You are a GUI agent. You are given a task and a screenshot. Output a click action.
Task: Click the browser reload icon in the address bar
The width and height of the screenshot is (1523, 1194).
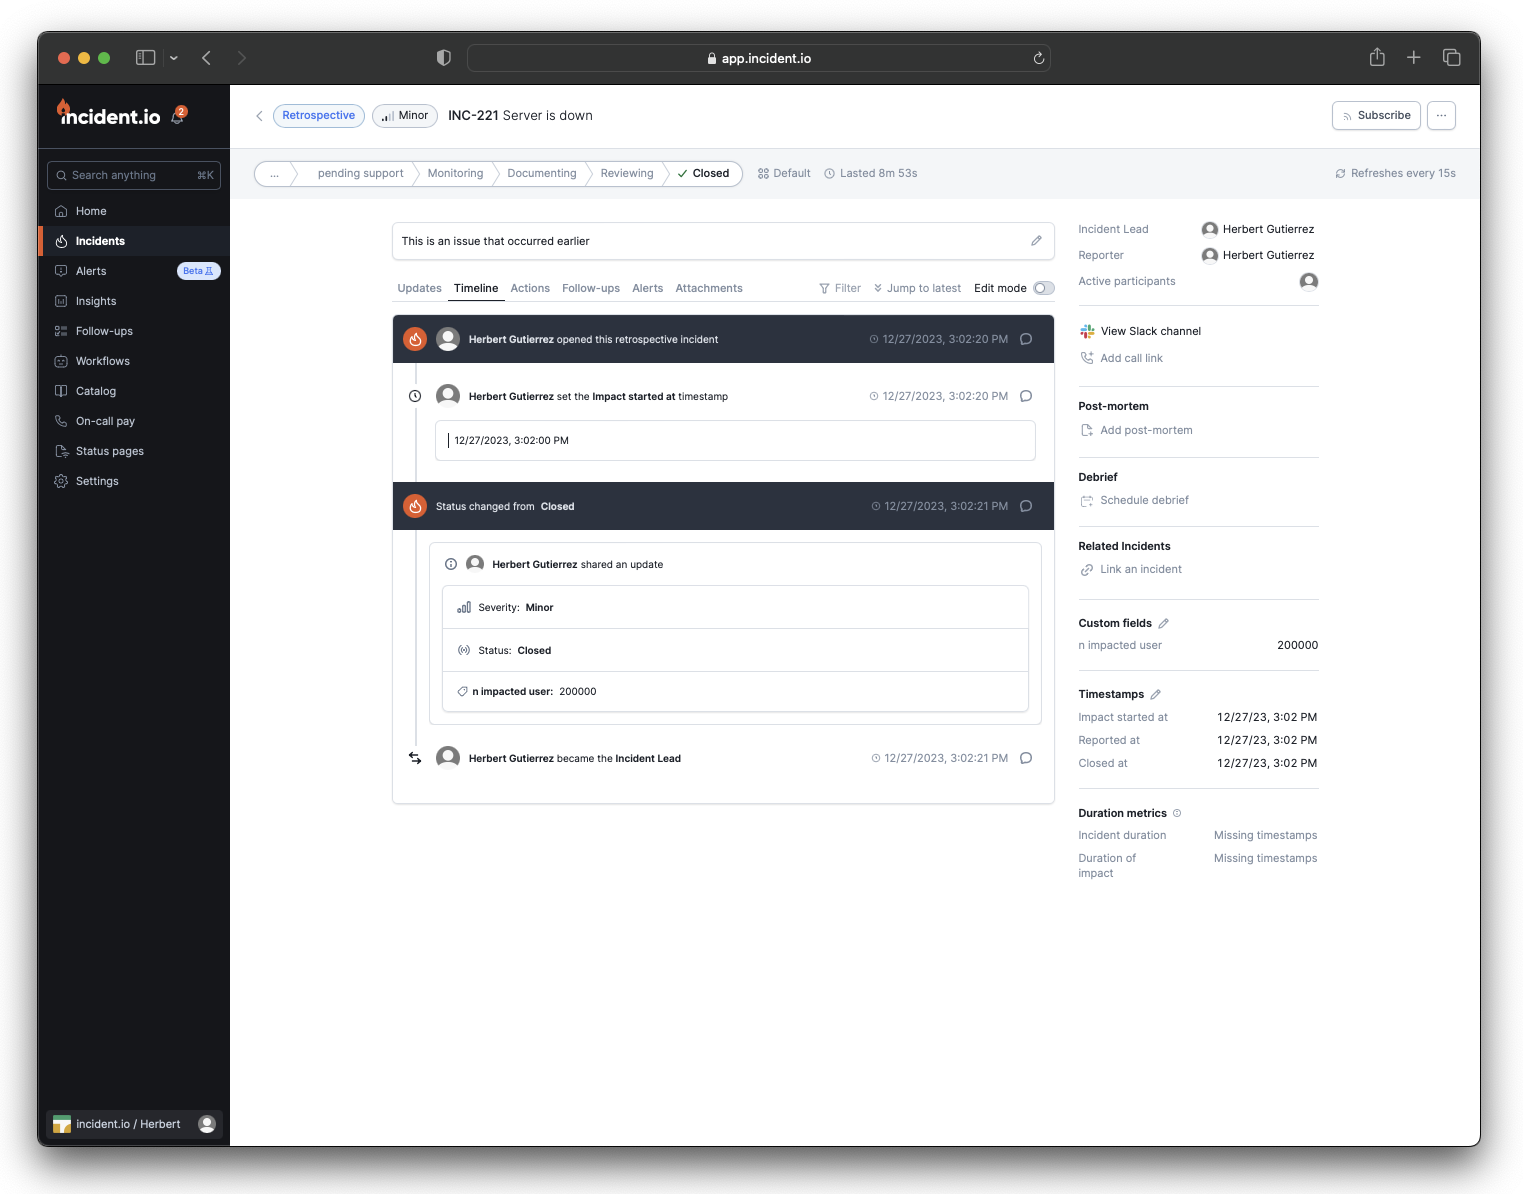1039,58
